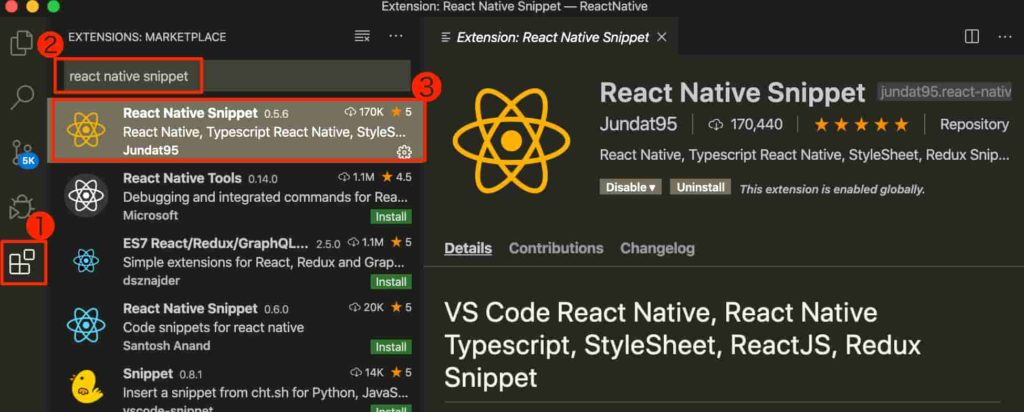Close the Extension: React Native Snippet tab

662,37
